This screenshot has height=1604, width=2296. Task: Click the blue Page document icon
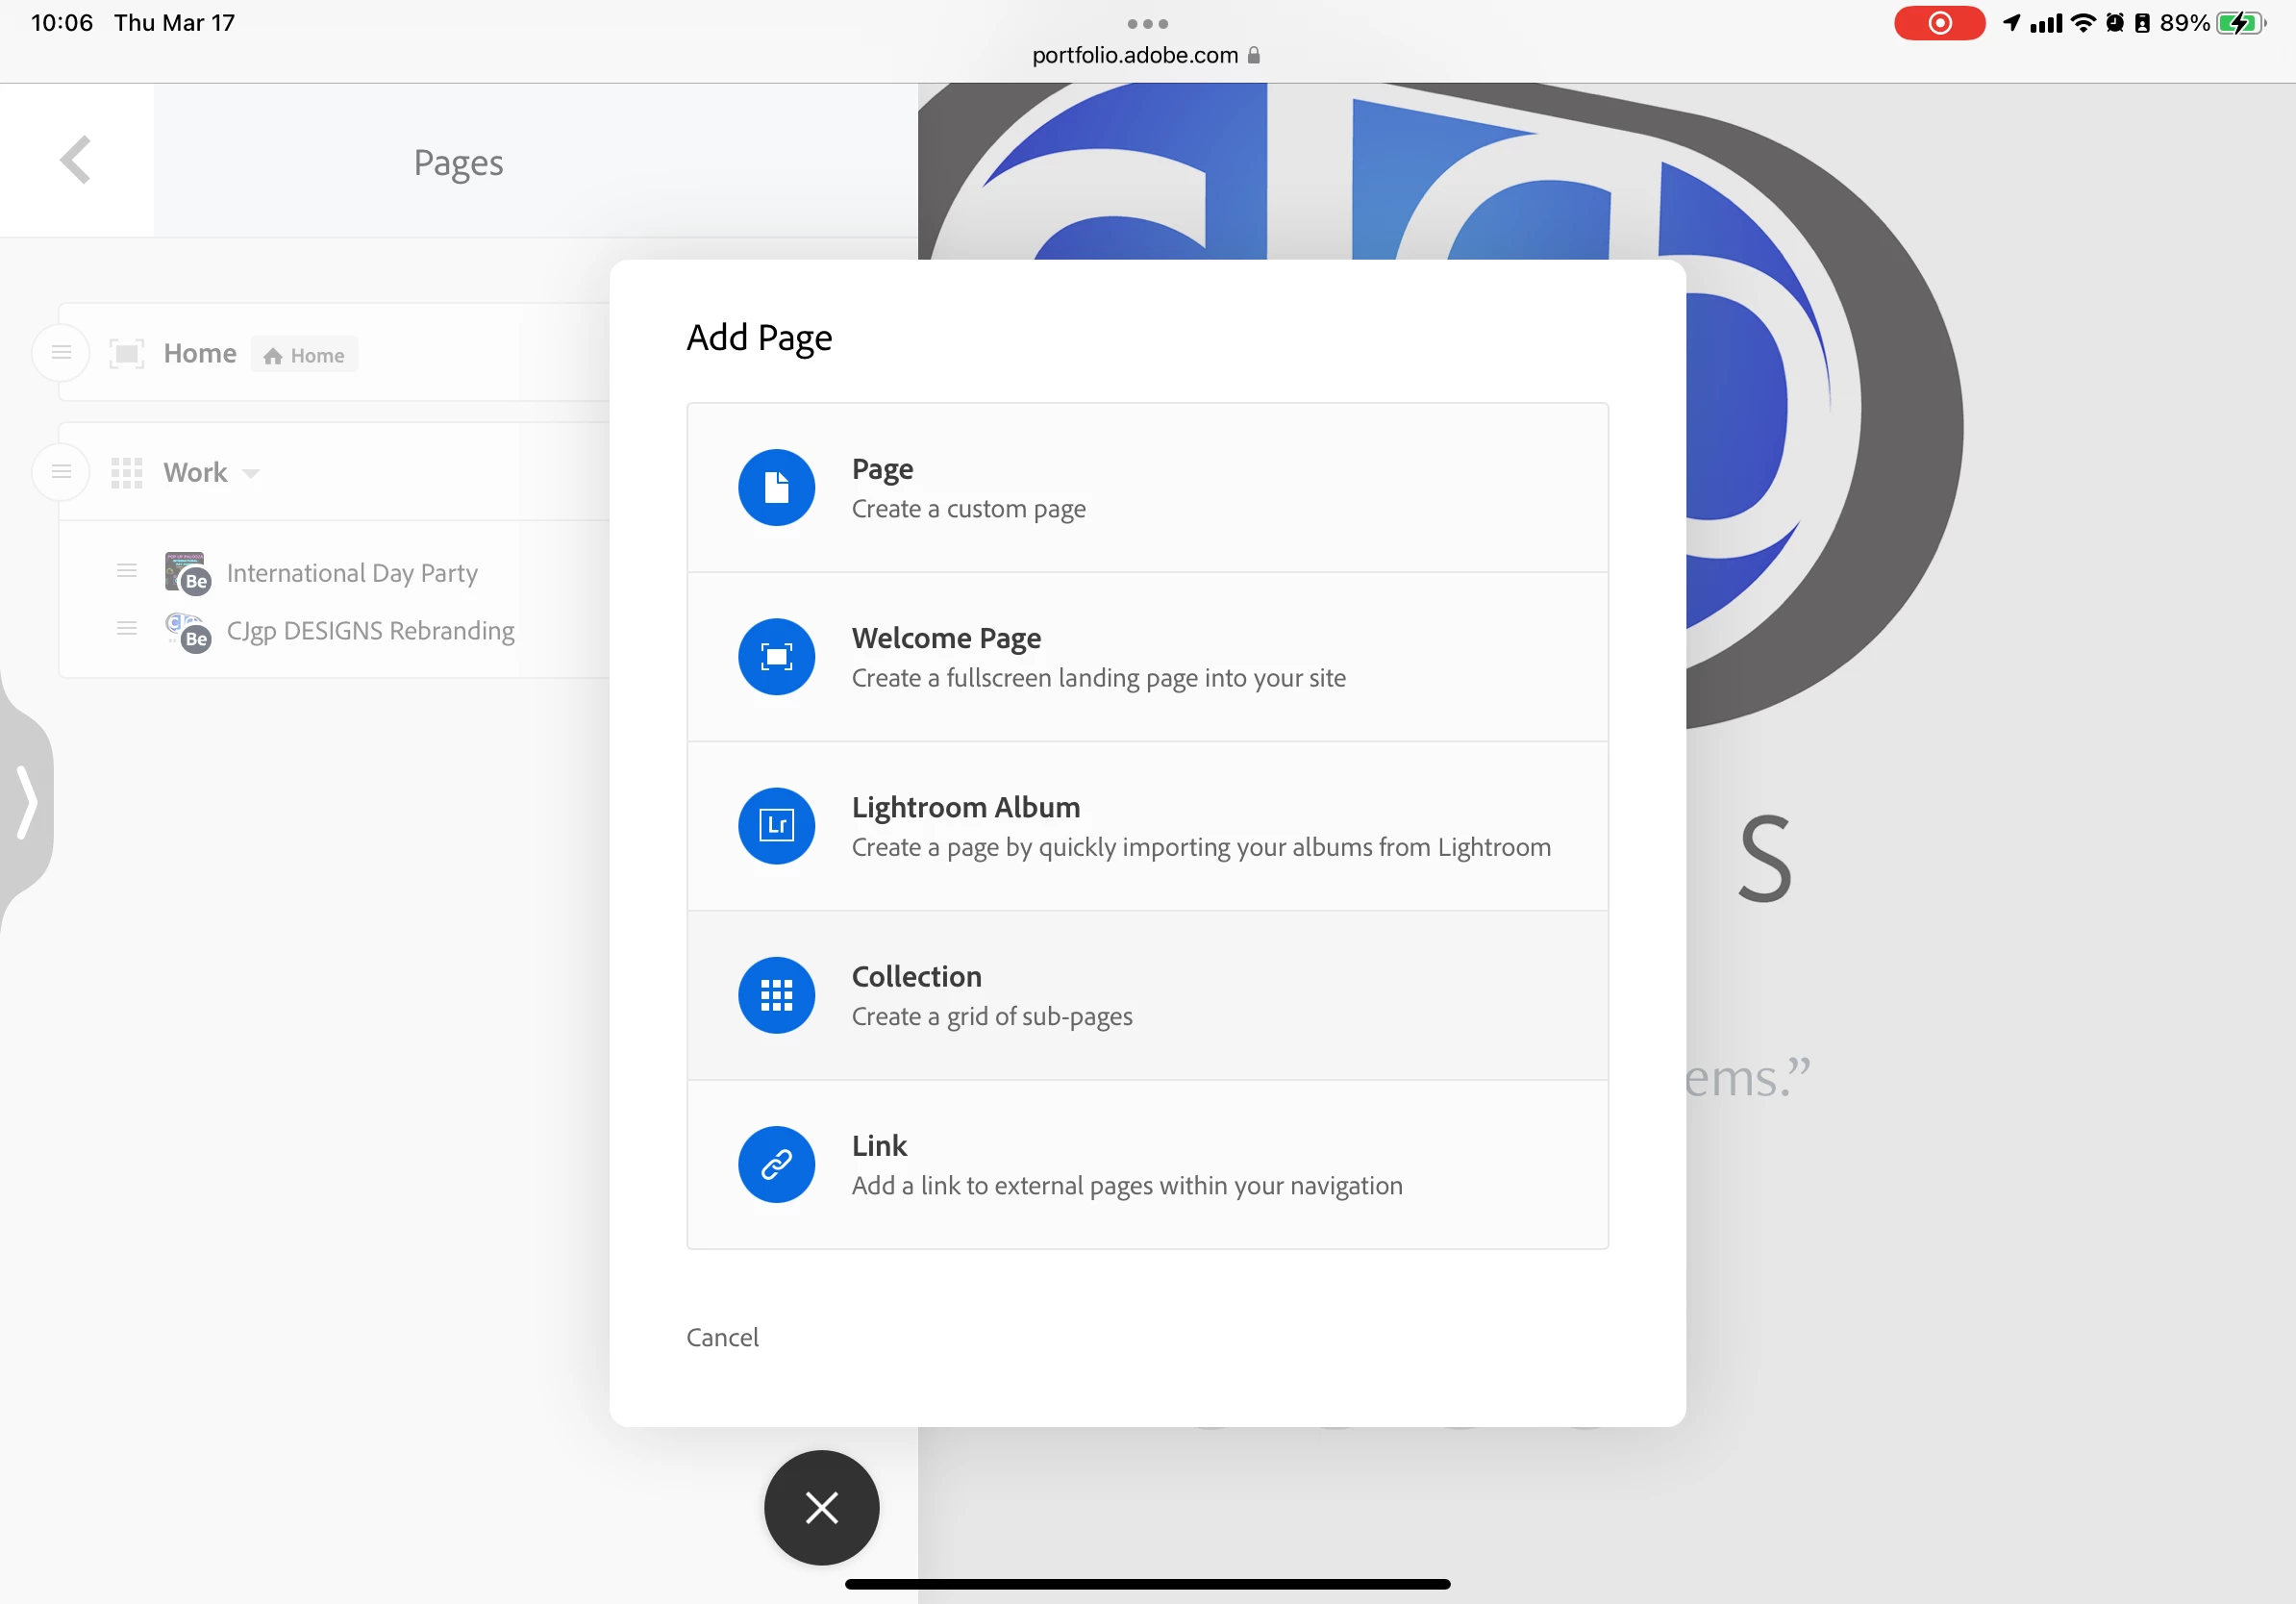[x=776, y=487]
